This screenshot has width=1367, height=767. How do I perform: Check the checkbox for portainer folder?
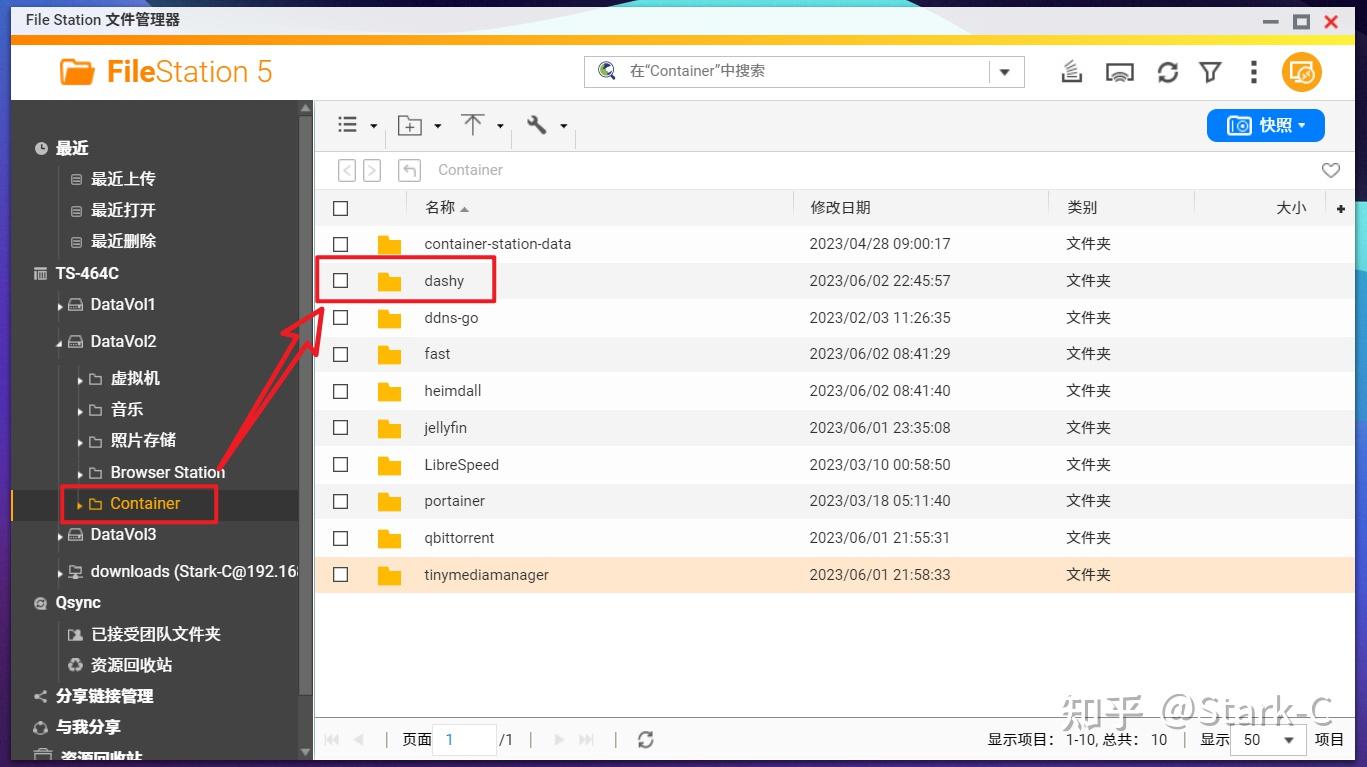tap(340, 501)
